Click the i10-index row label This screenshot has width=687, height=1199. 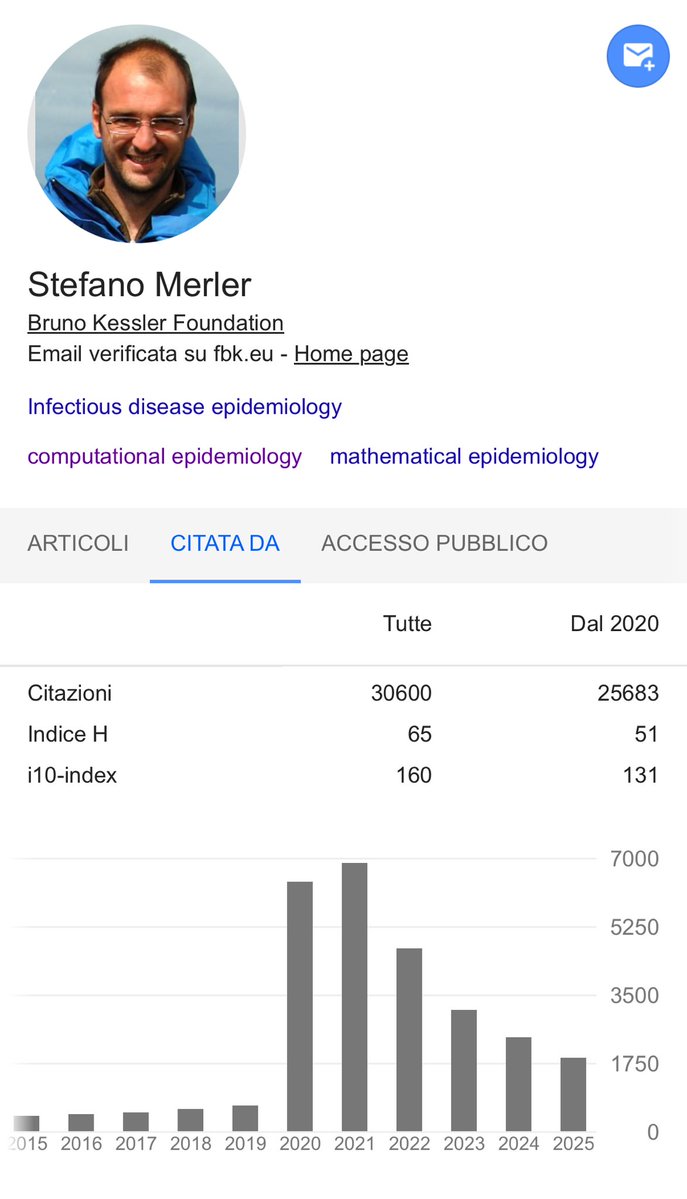point(72,775)
